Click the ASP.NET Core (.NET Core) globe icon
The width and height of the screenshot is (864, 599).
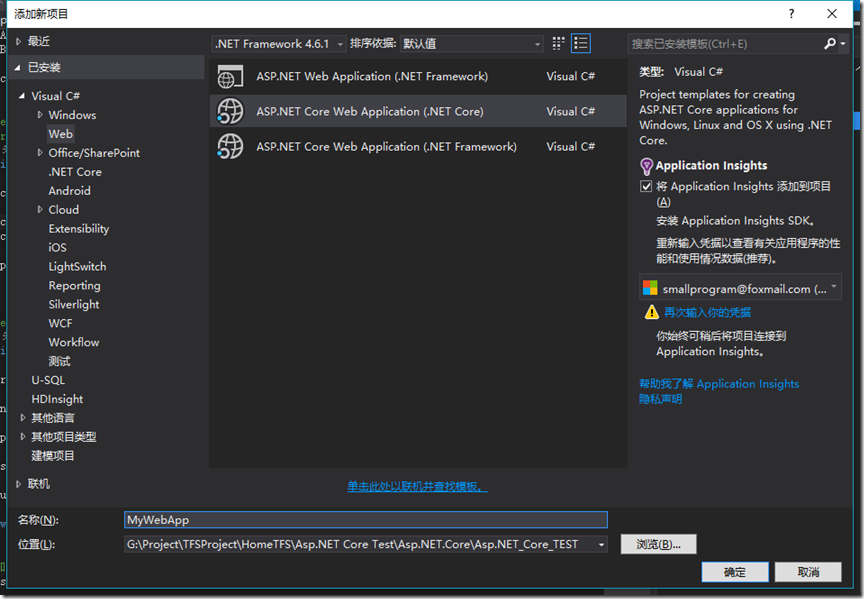230,111
